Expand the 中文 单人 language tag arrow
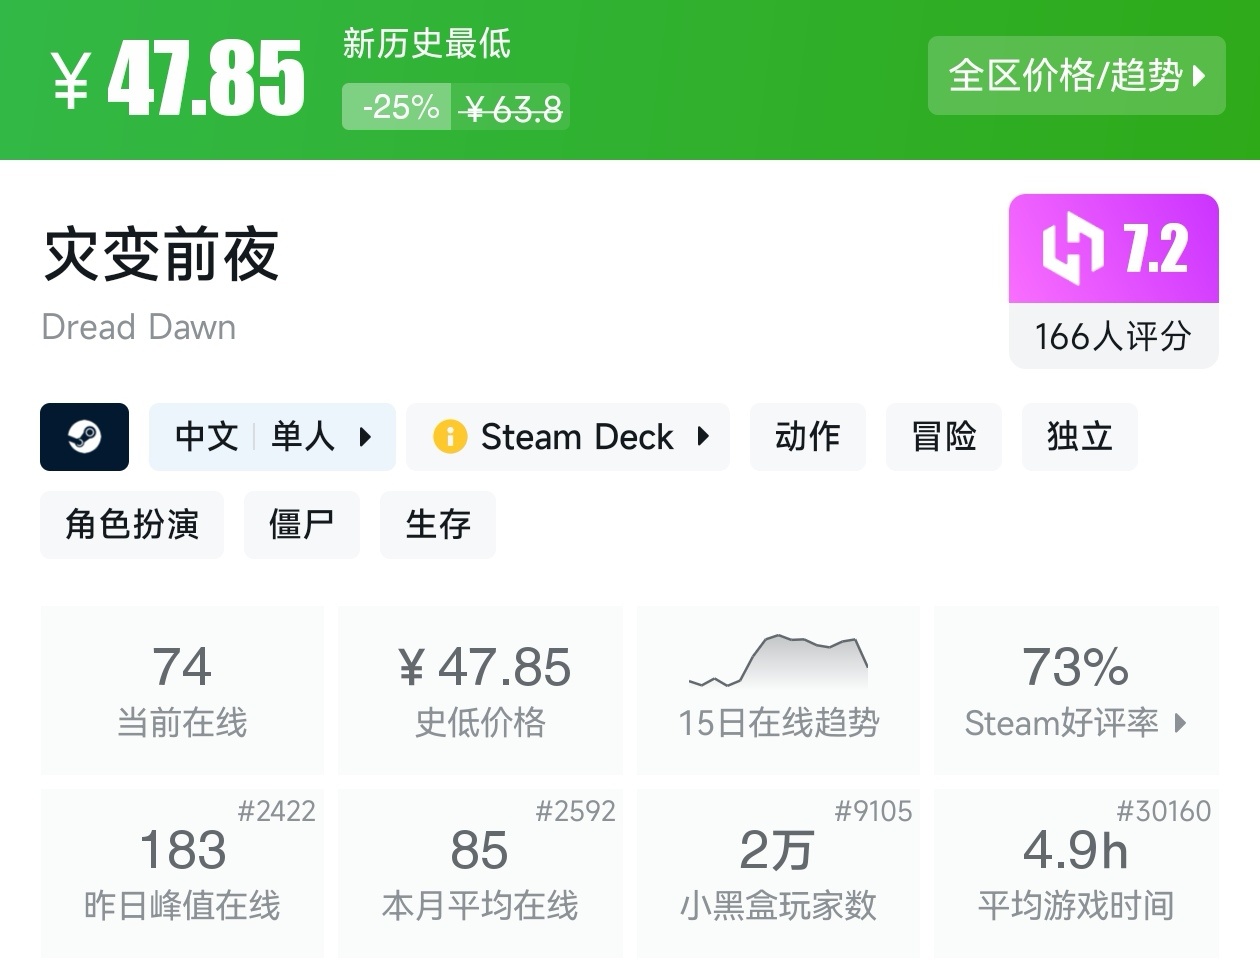This screenshot has height=971, width=1260. pyautogui.click(x=365, y=437)
